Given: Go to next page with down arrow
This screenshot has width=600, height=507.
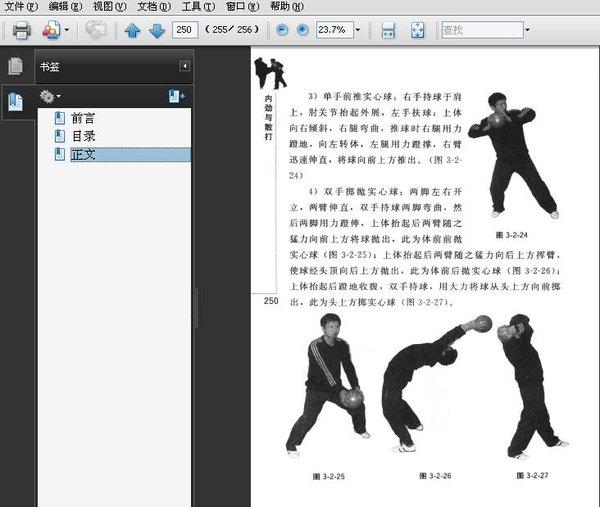Looking at the screenshot, I should (156, 30).
